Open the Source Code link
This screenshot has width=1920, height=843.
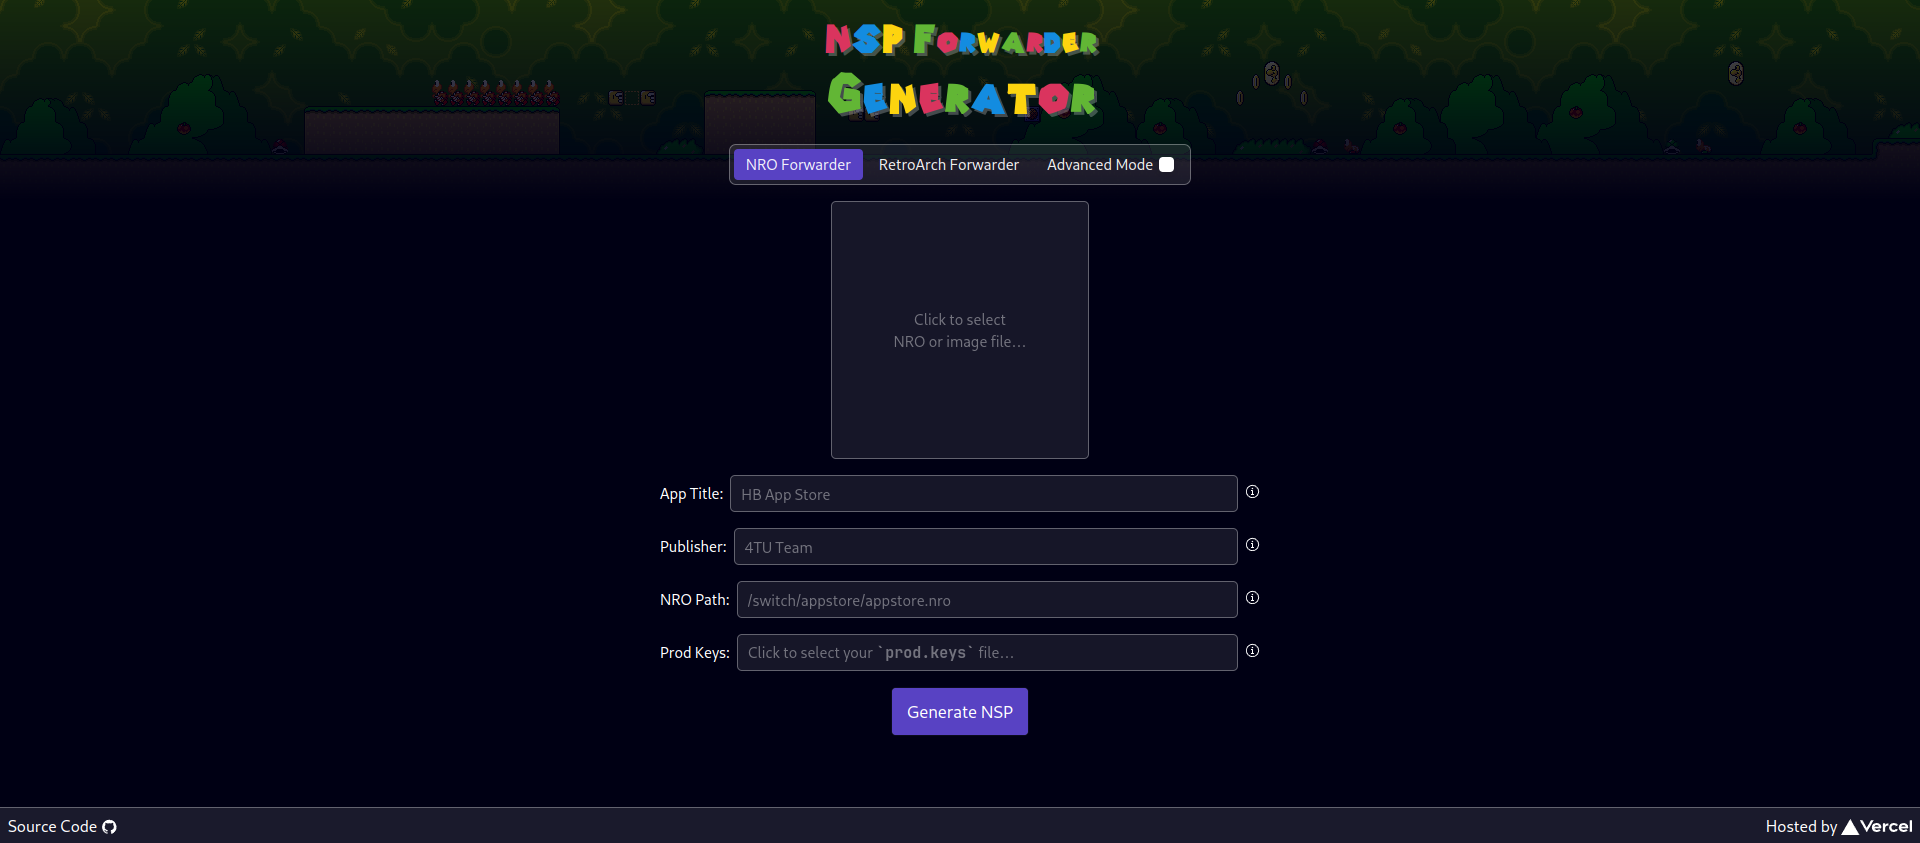point(62,827)
